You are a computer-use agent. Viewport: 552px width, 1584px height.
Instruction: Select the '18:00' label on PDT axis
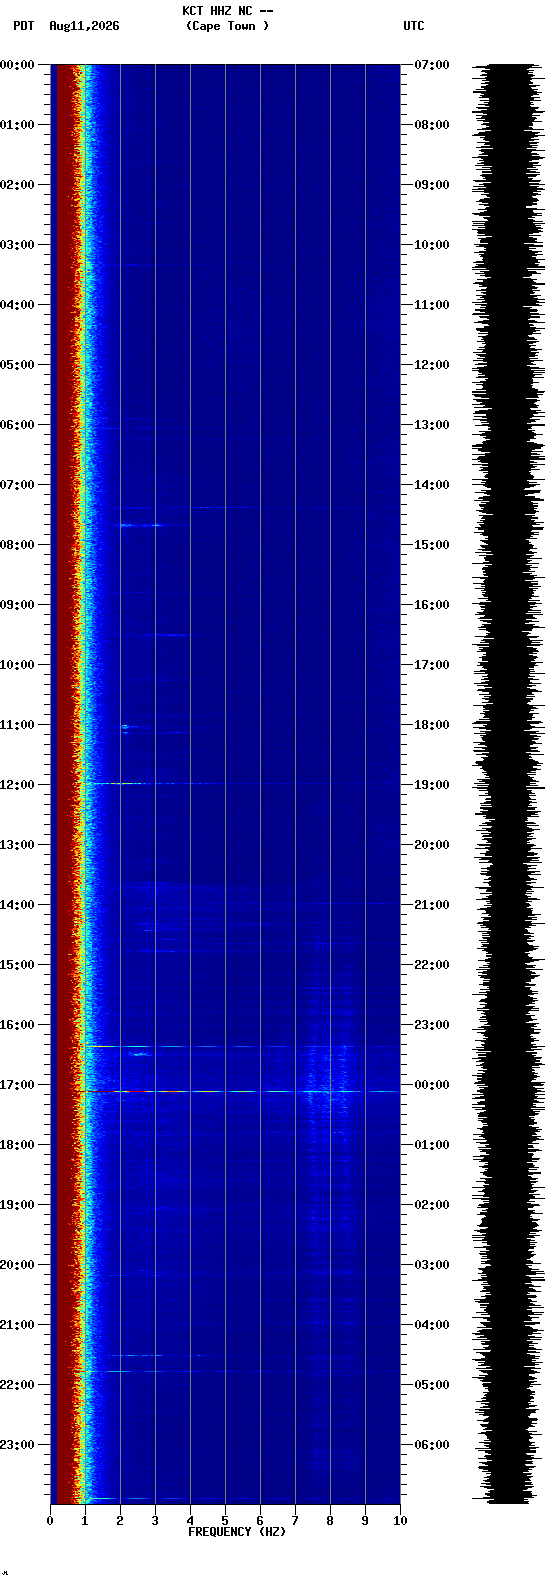(x=17, y=1145)
